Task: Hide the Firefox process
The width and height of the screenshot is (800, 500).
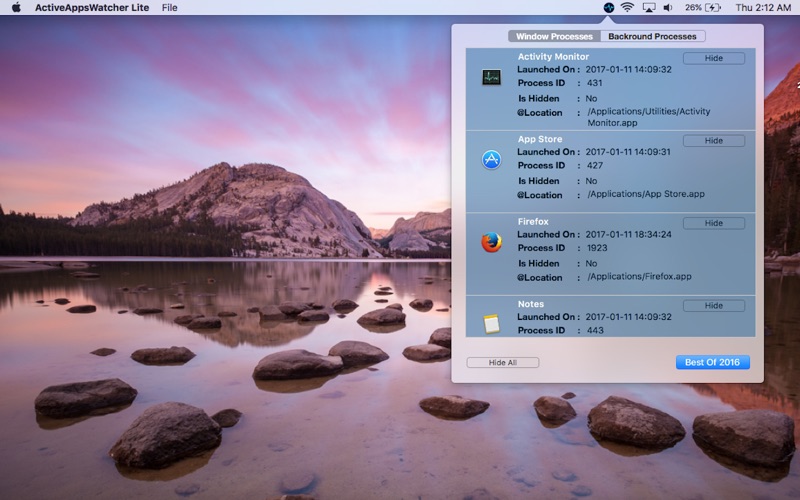Action: tap(713, 223)
